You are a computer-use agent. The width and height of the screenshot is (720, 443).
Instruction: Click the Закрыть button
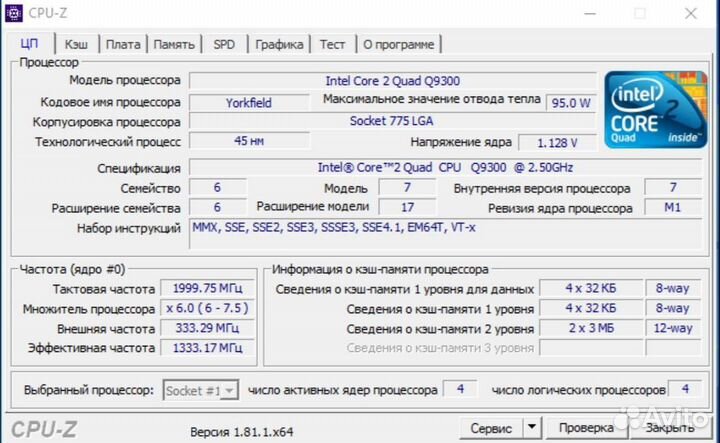click(x=670, y=427)
